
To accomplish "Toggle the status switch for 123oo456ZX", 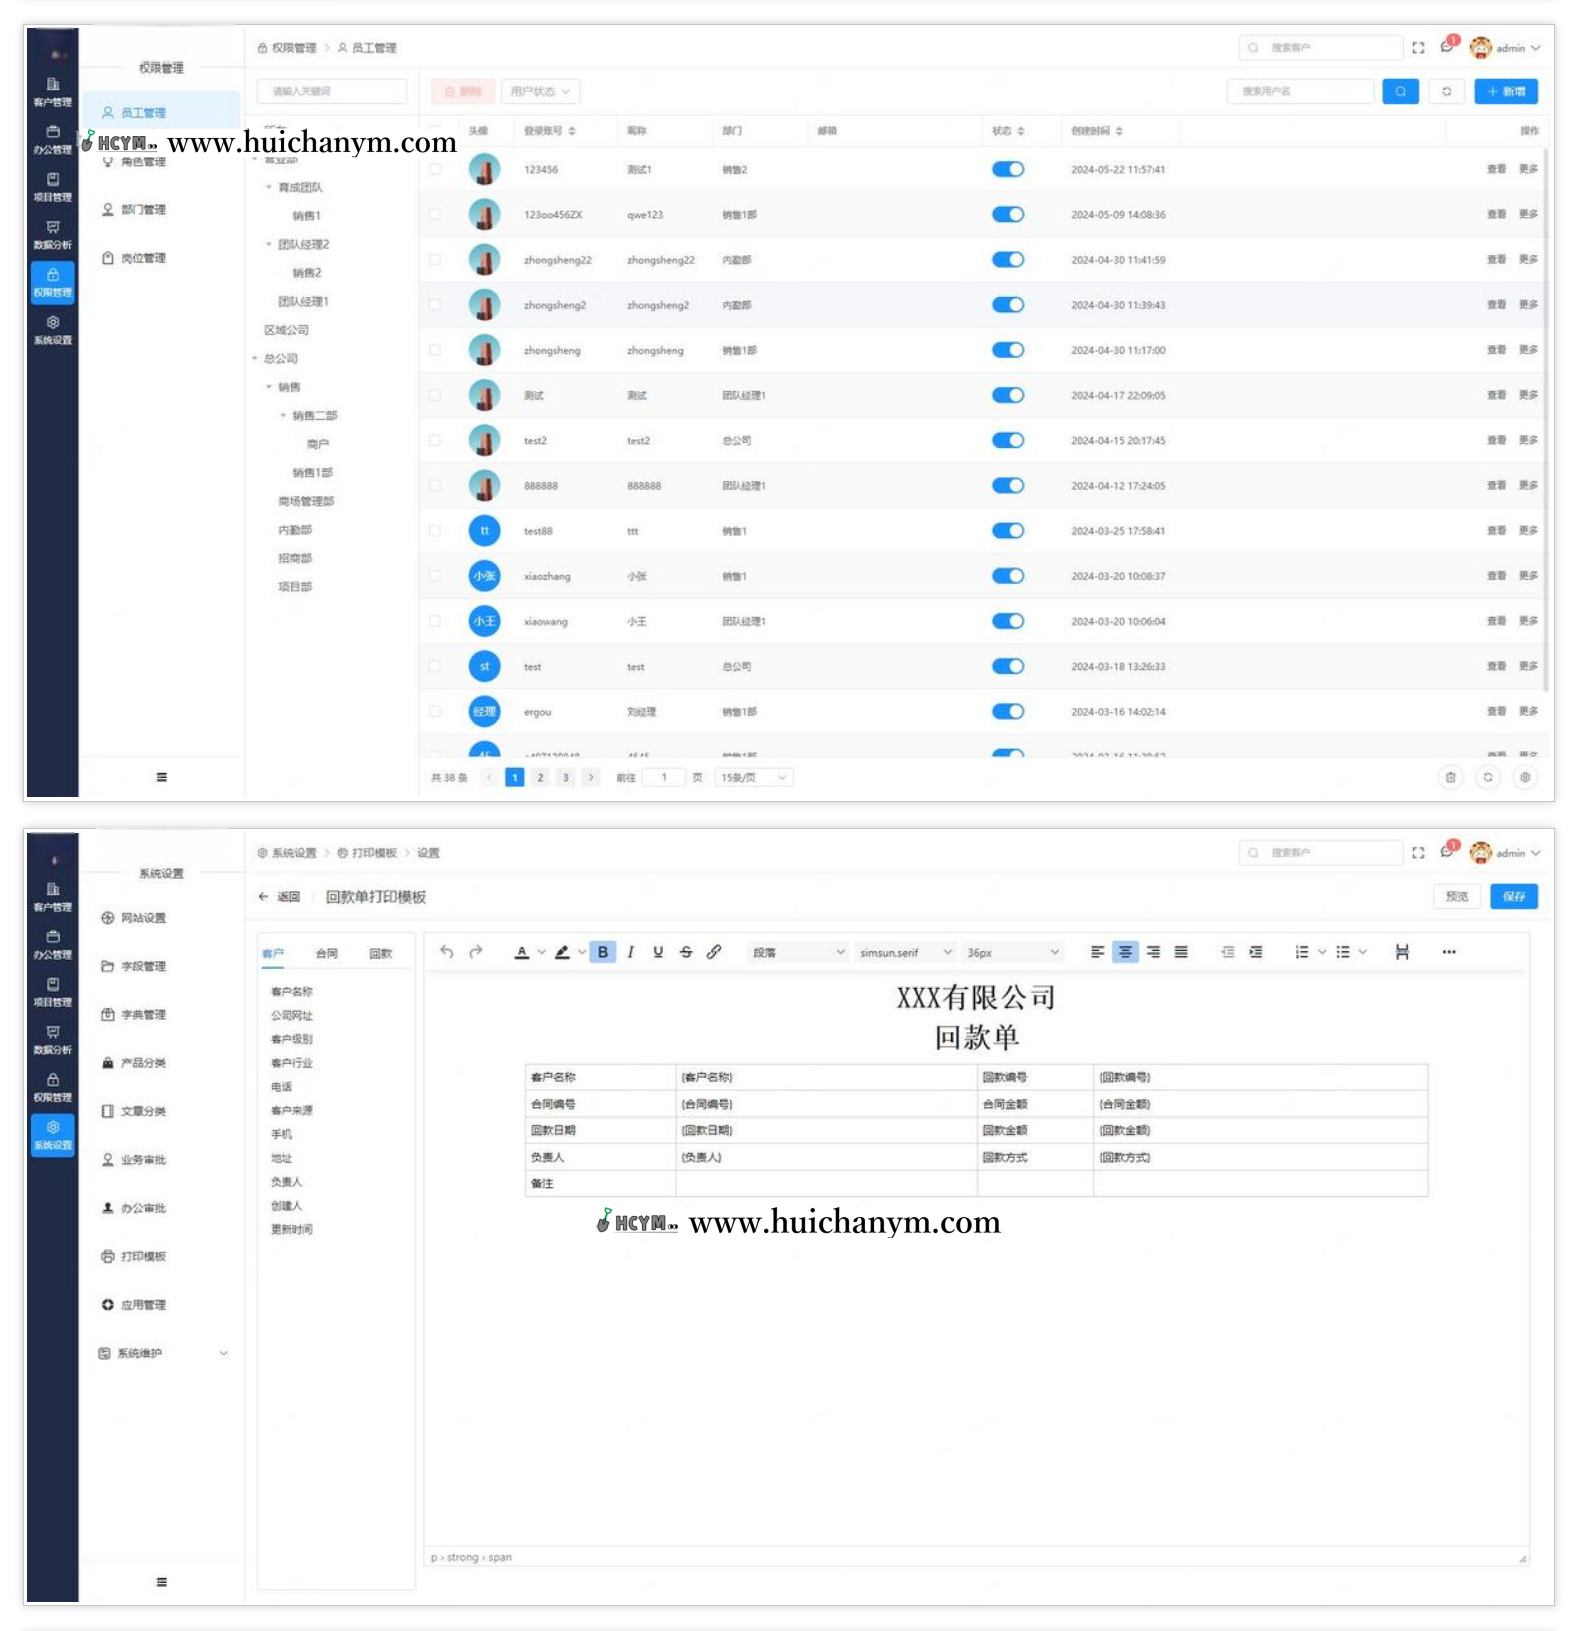I will tap(1008, 214).
